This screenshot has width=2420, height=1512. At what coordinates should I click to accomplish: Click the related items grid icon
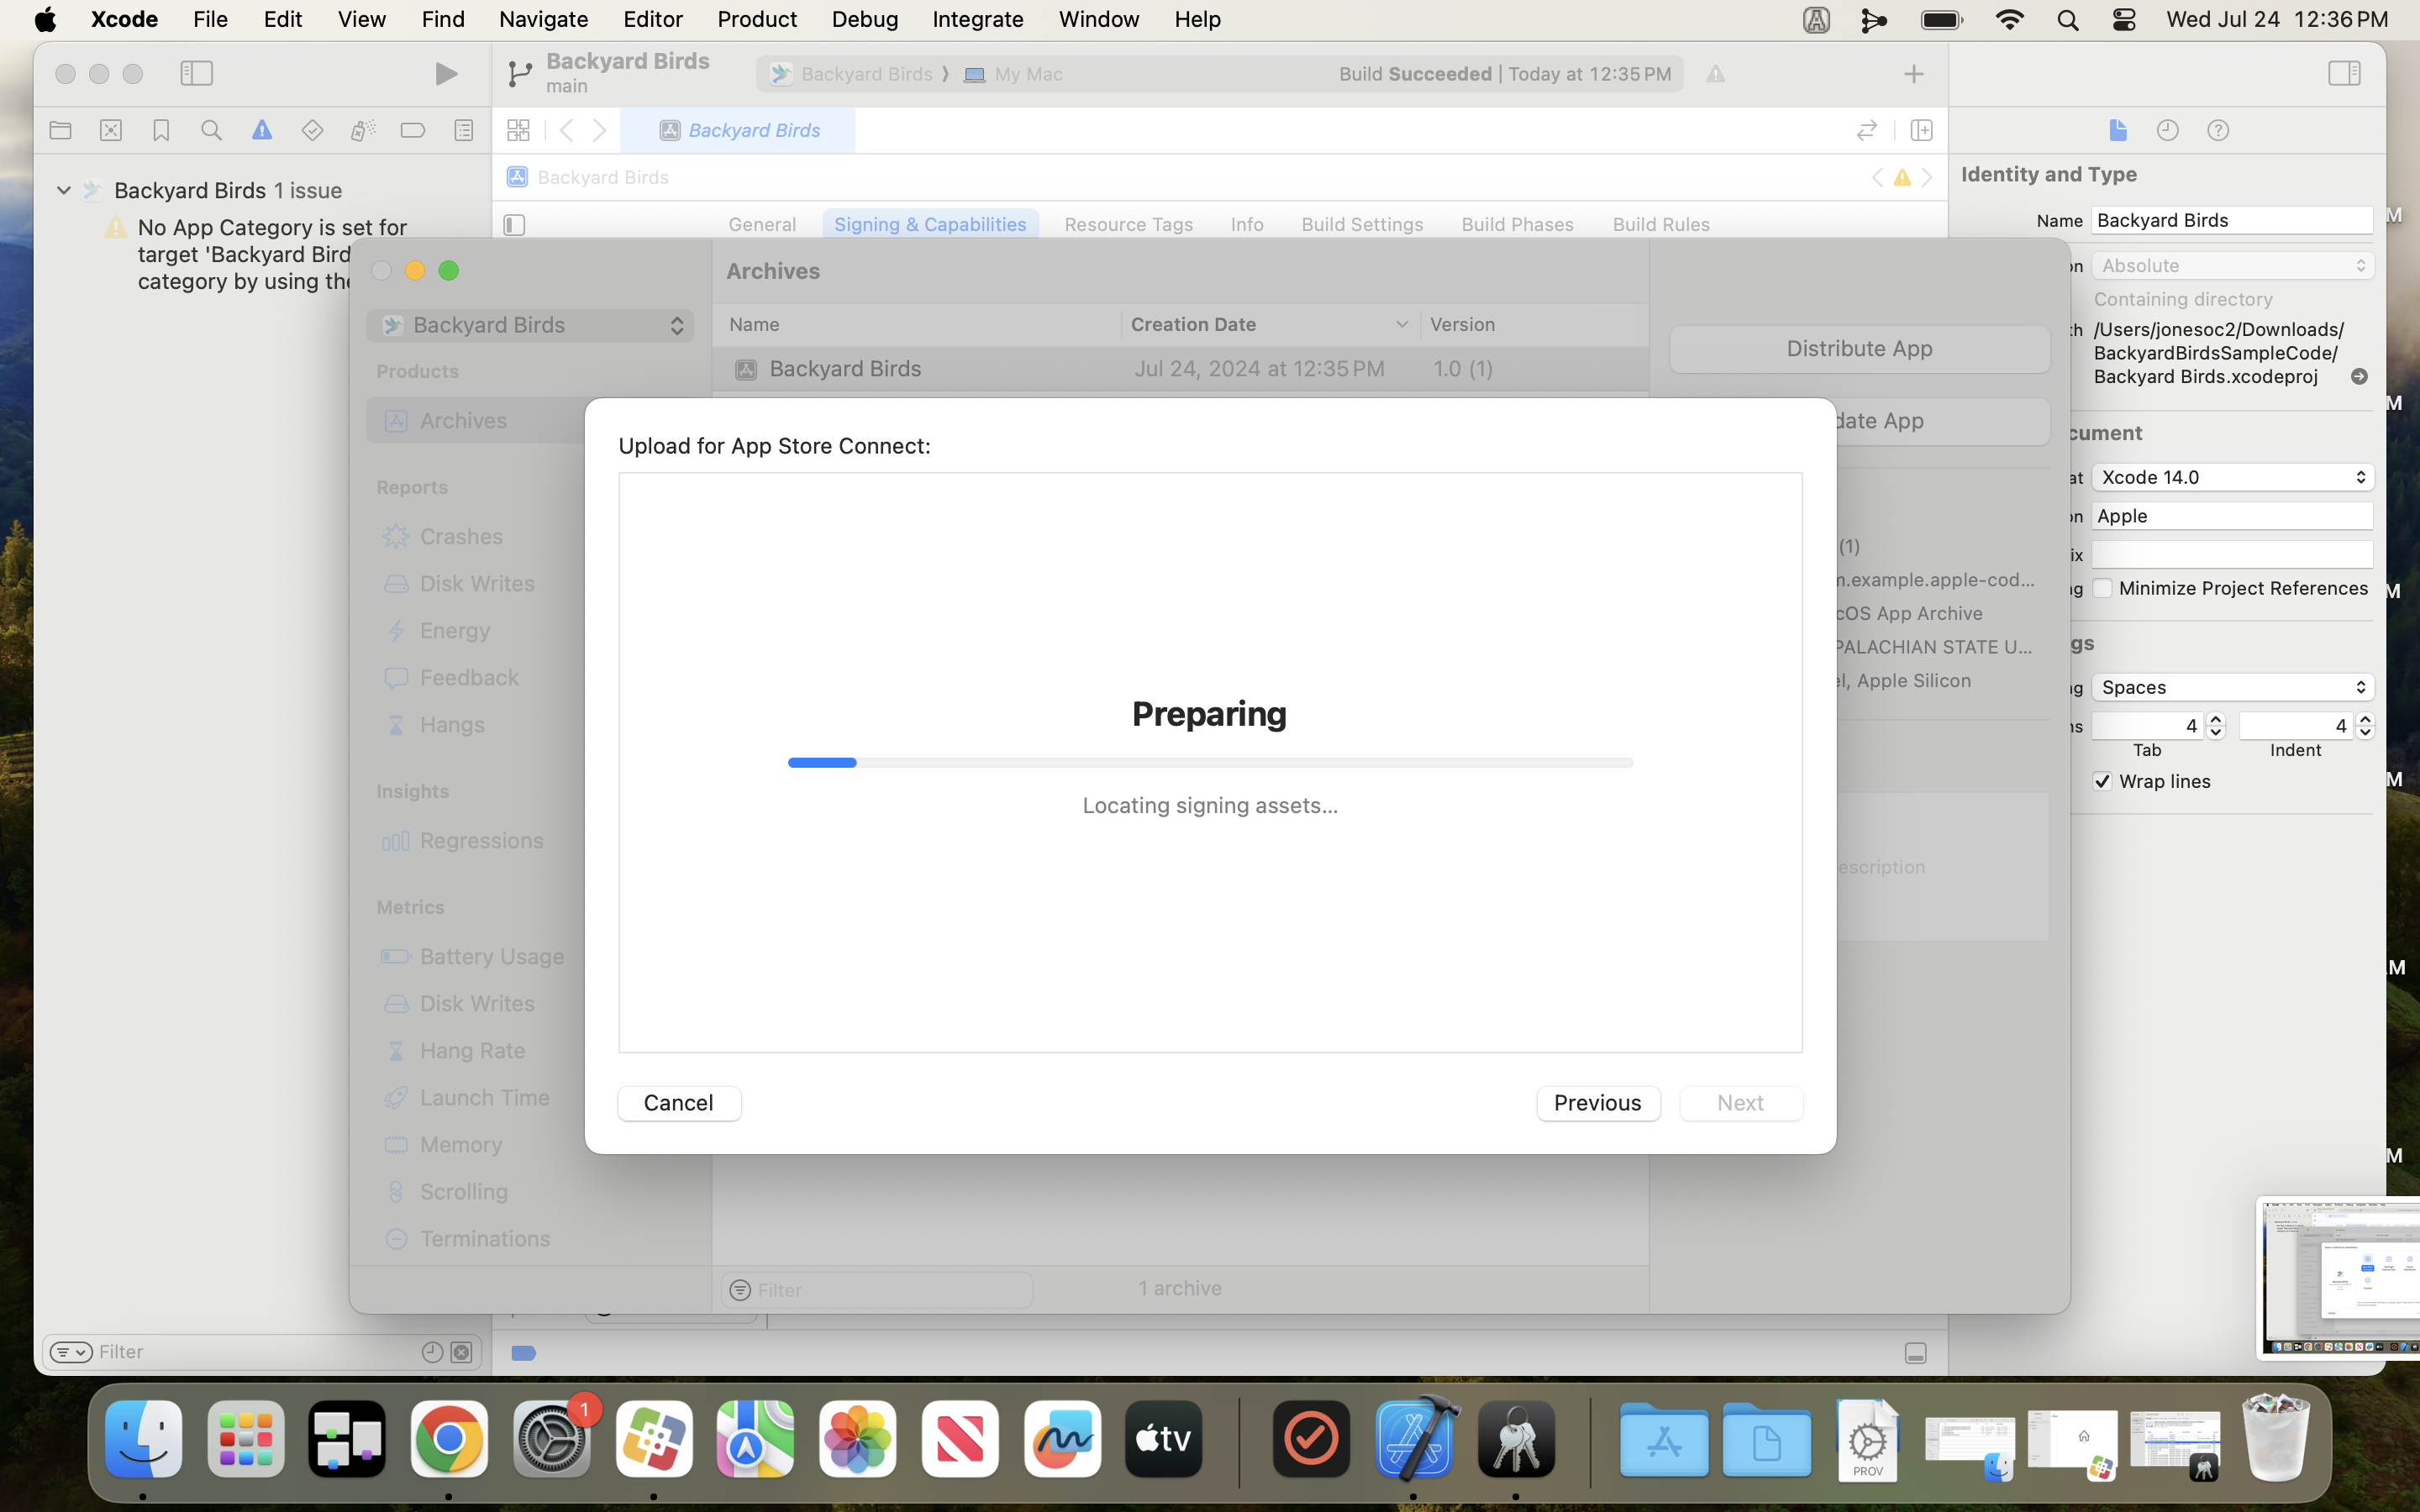coord(518,130)
